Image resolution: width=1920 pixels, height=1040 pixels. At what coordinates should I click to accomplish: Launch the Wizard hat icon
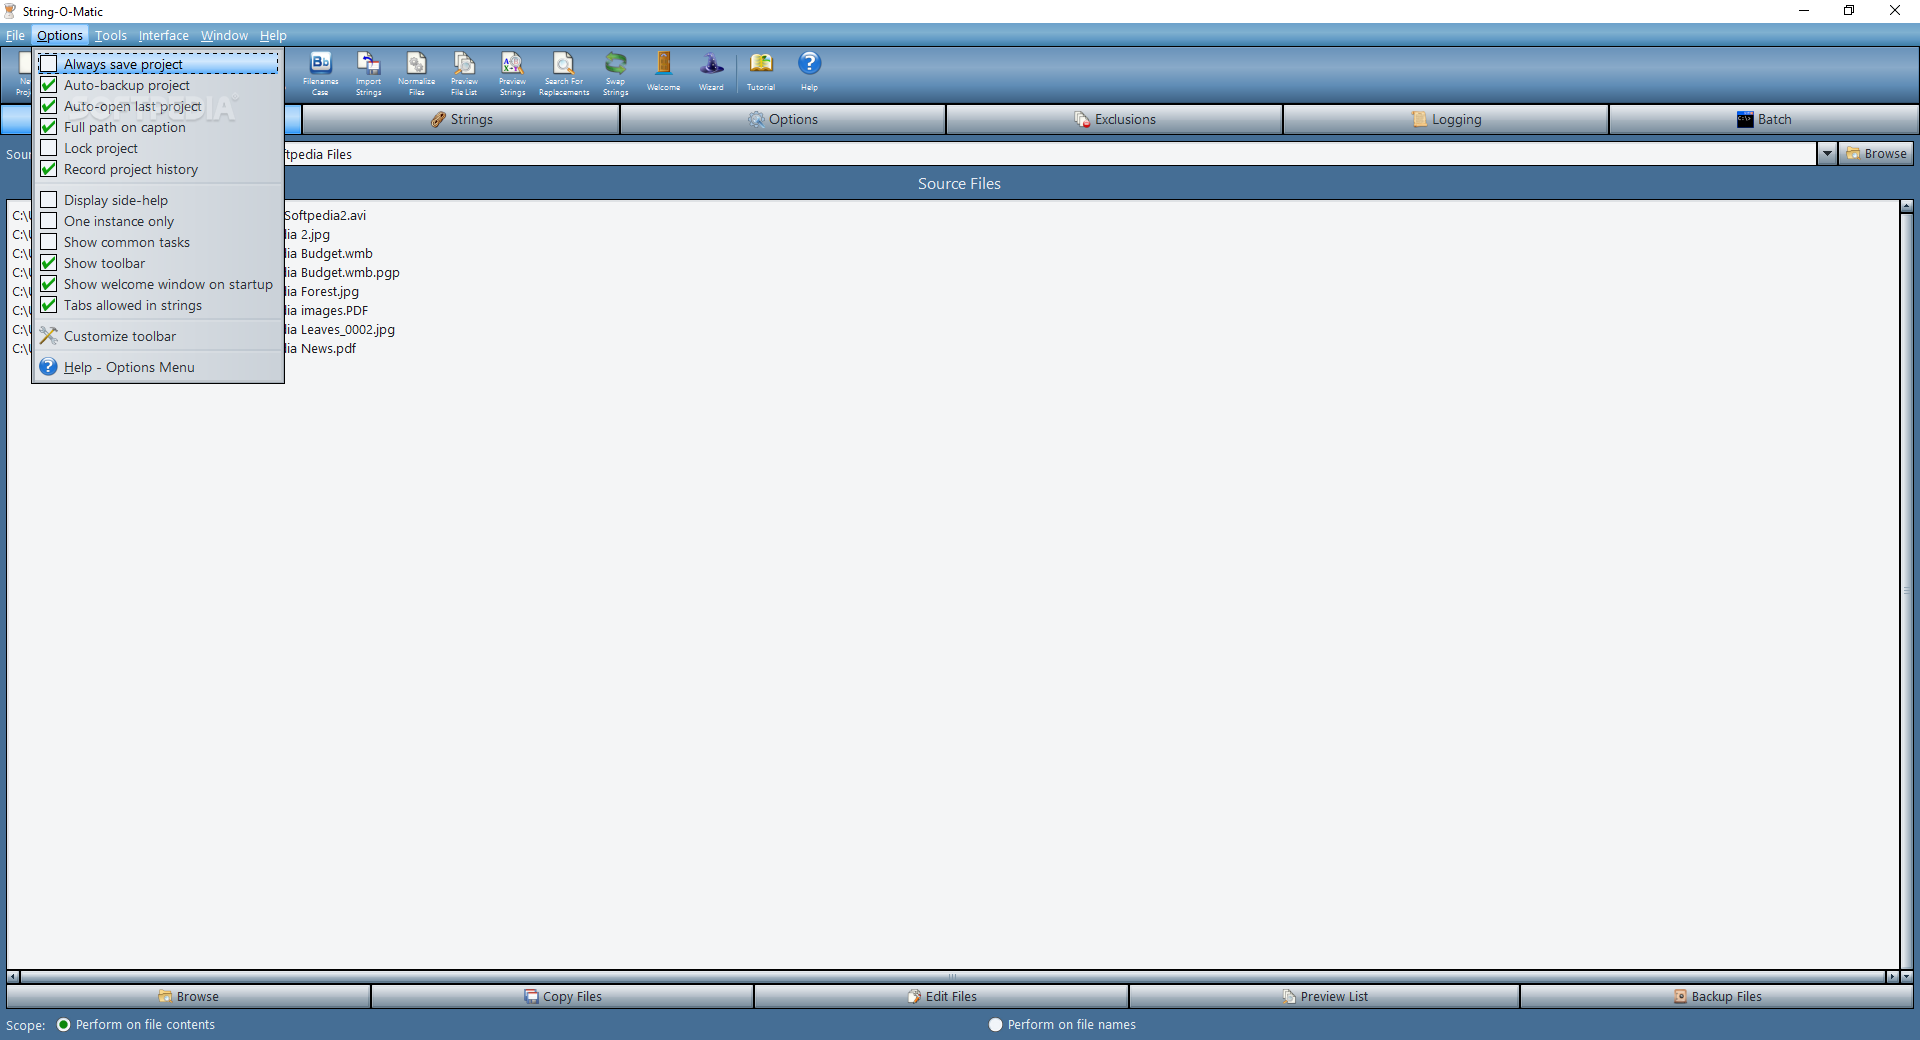click(x=711, y=72)
